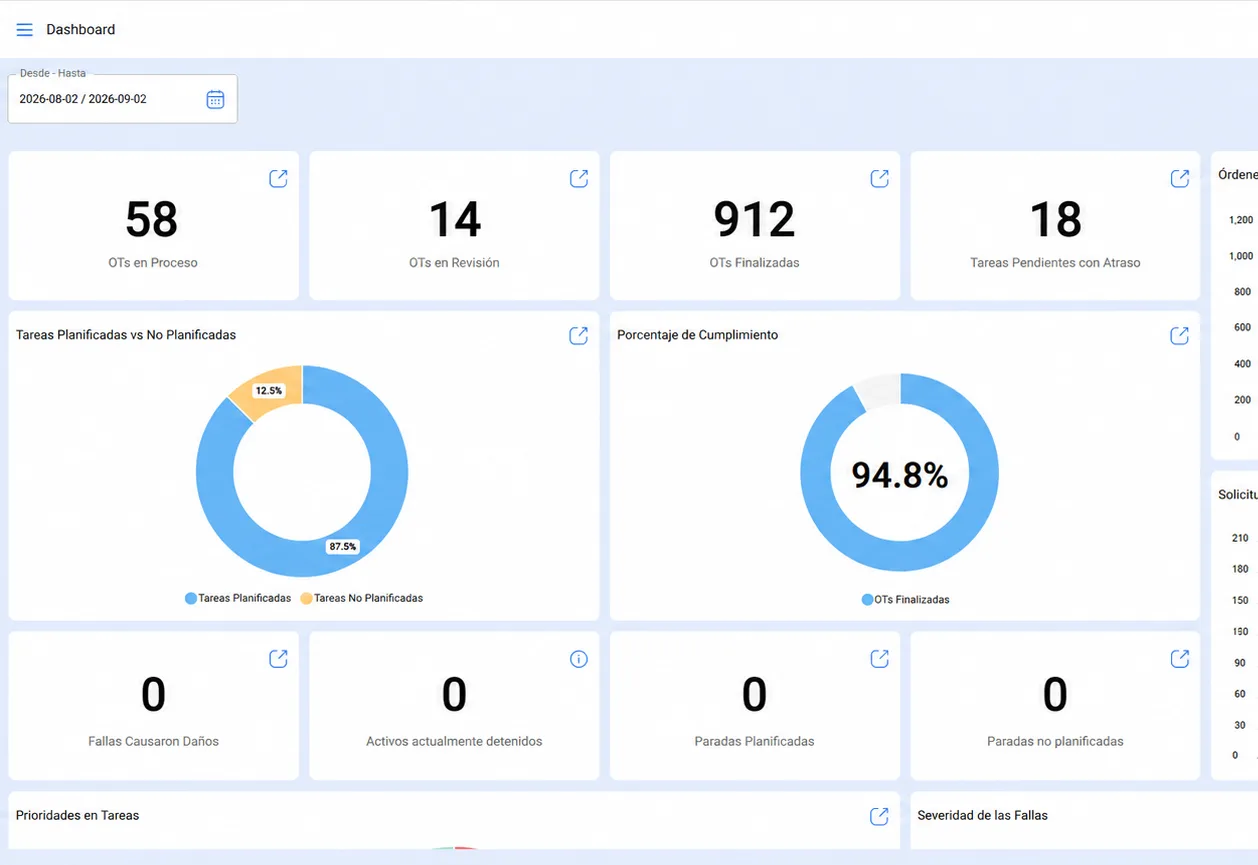Open details for OTs en Proceso card
The height and width of the screenshot is (865, 1258).
tap(278, 178)
